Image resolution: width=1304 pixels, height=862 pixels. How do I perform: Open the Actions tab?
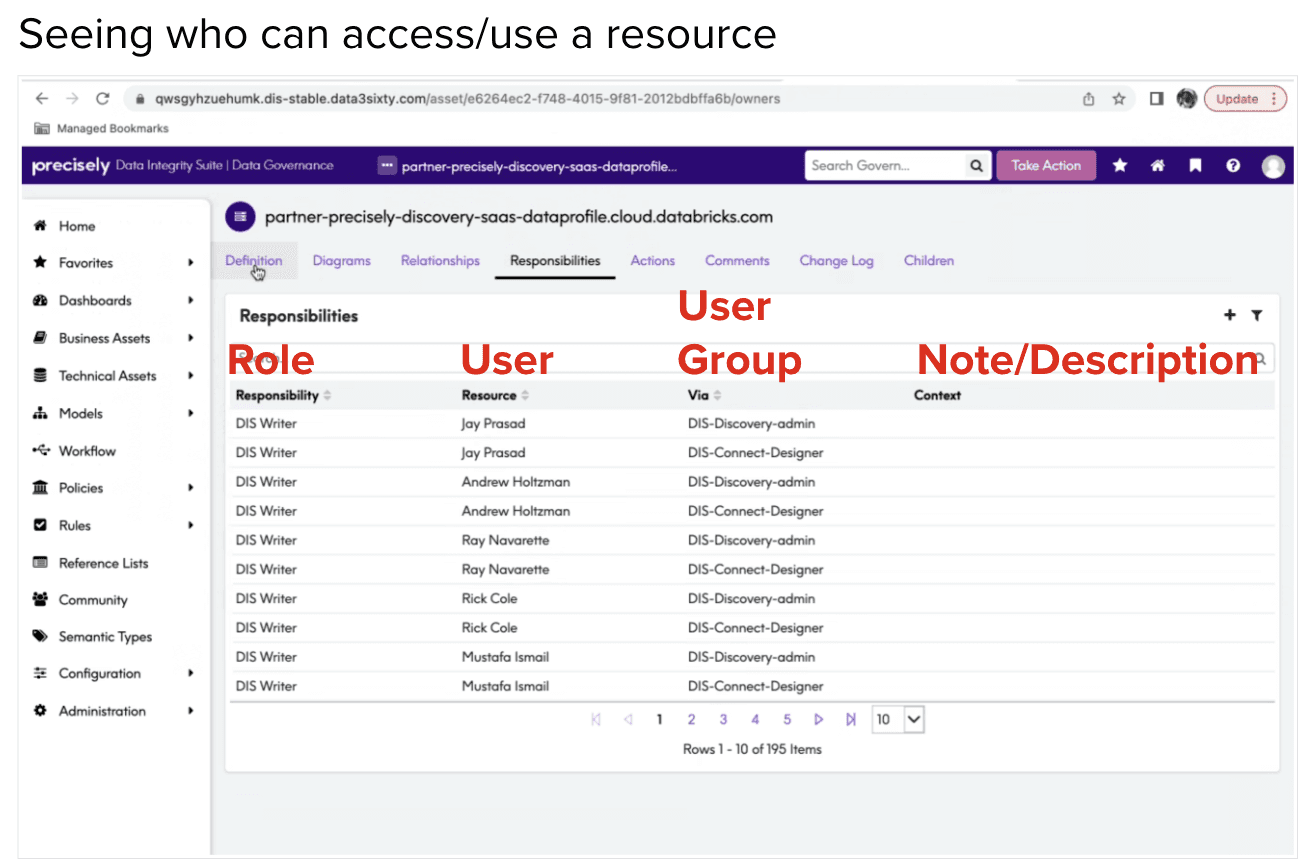coord(653,261)
